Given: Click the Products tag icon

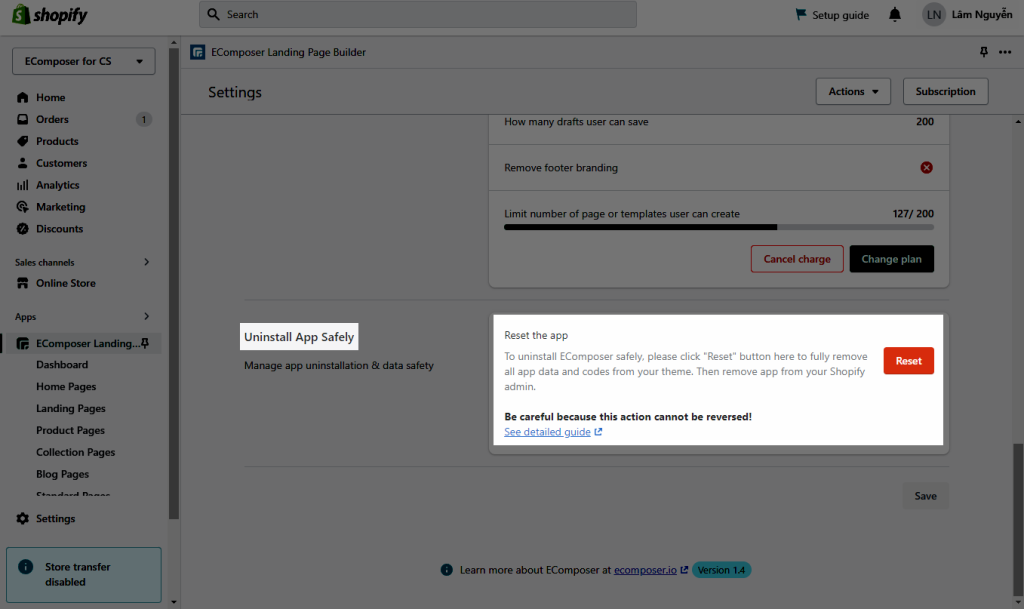Looking at the screenshot, I should coord(23,141).
